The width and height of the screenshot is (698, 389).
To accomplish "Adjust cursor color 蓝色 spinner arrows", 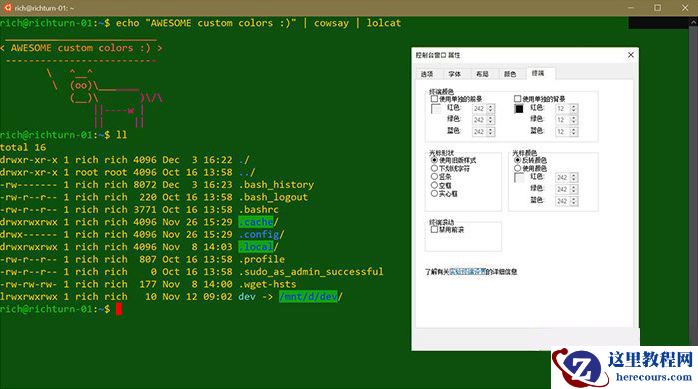I will click(x=574, y=201).
